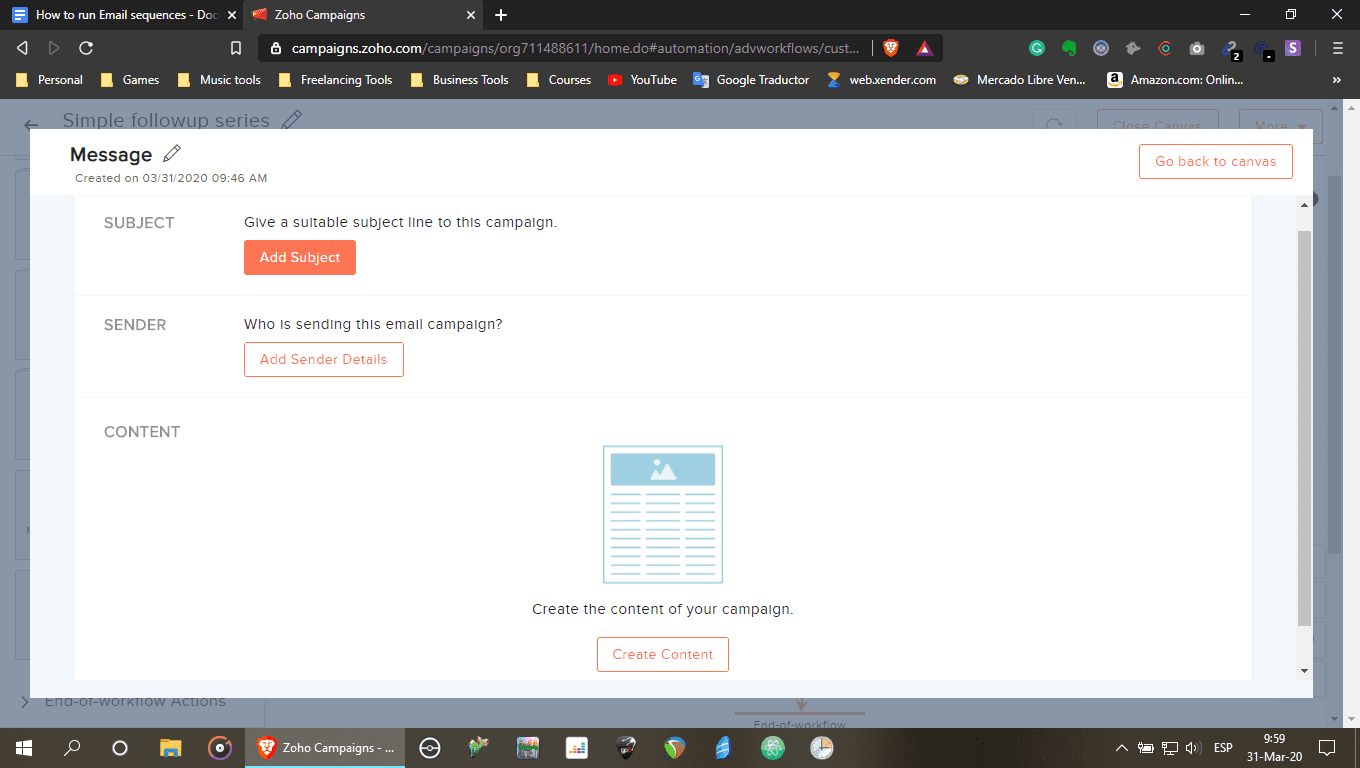Viewport: 1360px width, 768px height.
Task: Click the browser back arrow
Action: click(x=21, y=47)
